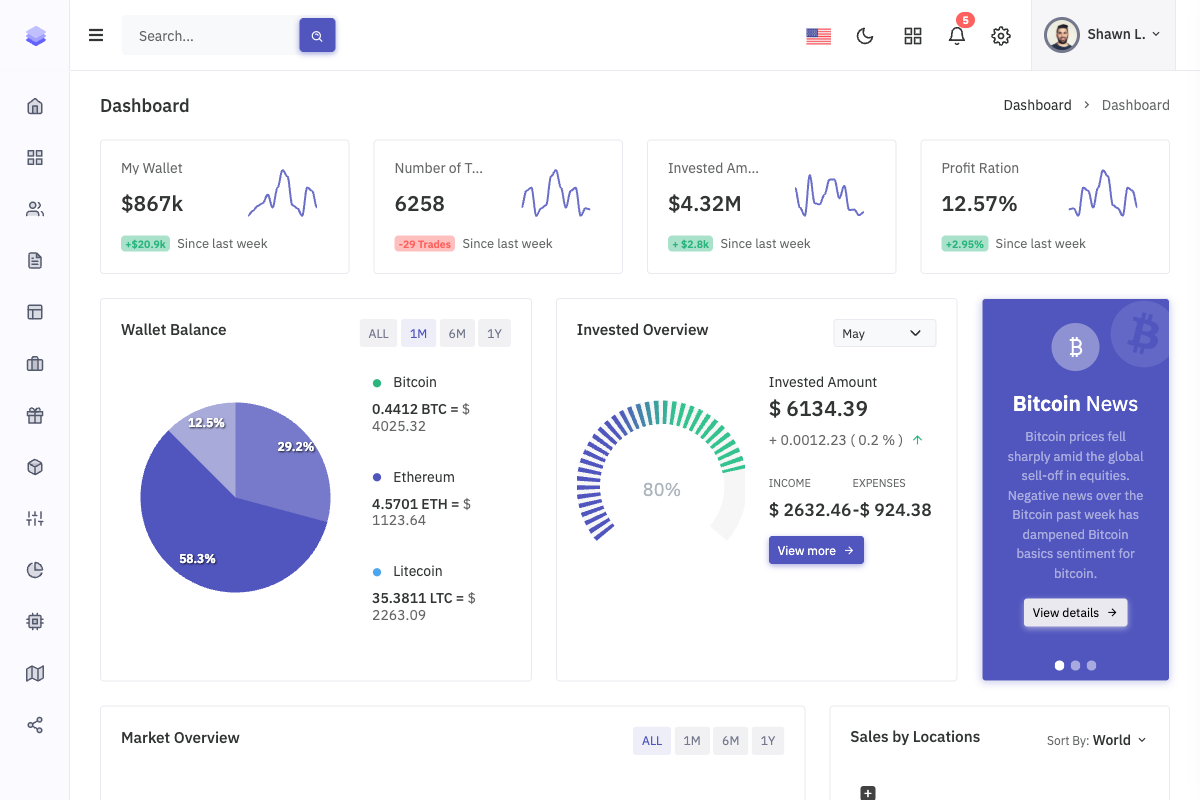Open the hamburger navigation menu
The width and height of the screenshot is (1200, 800).
(x=96, y=34)
